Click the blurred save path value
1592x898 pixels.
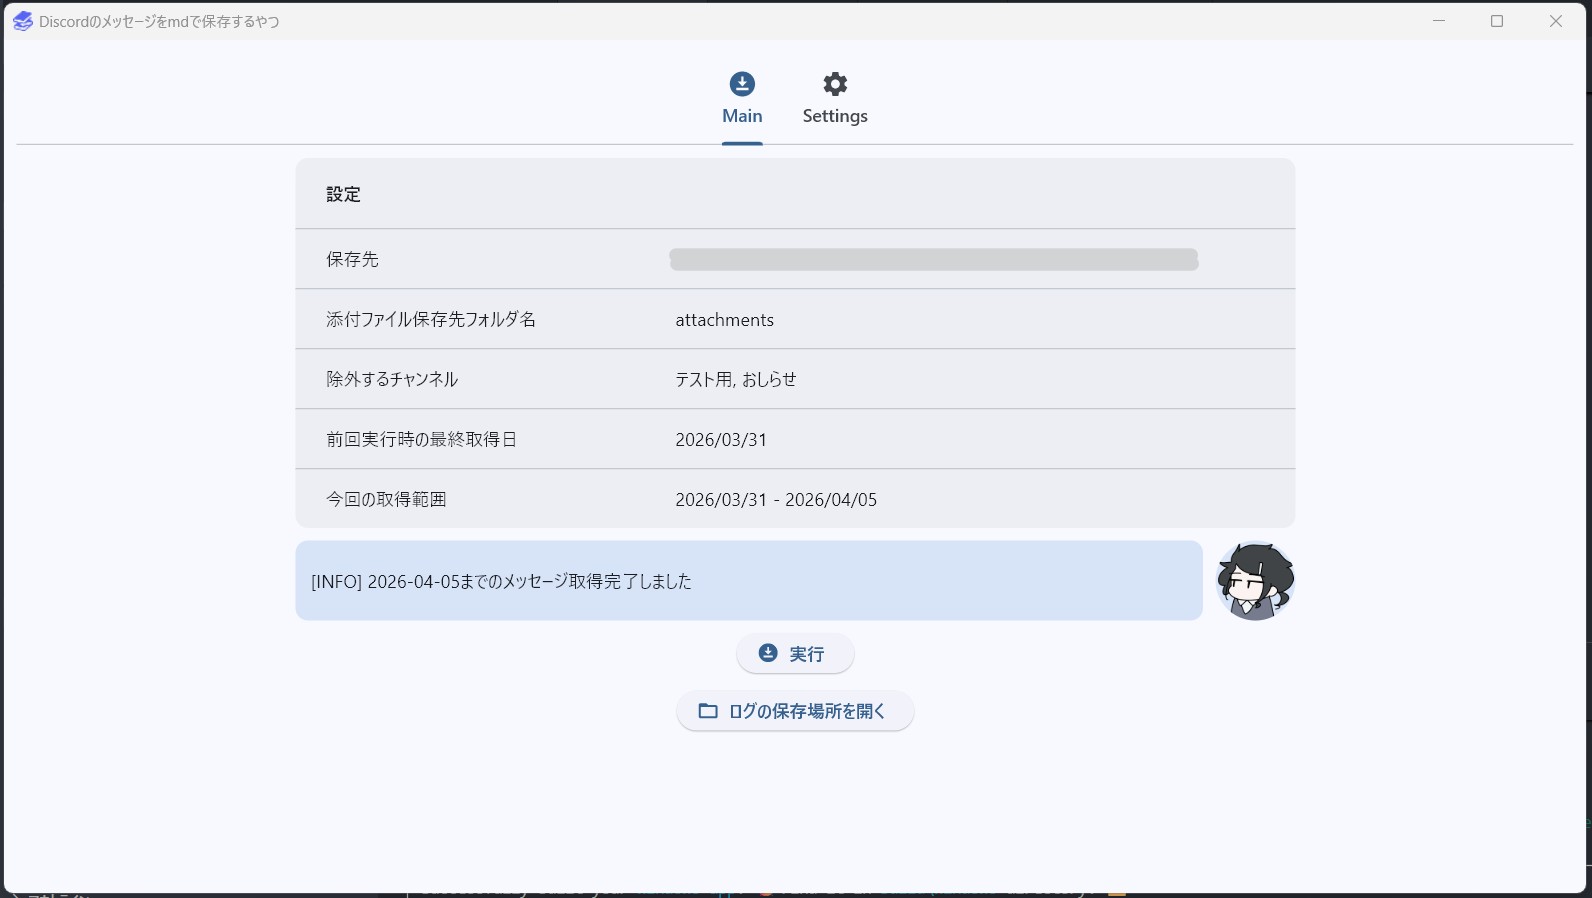click(x=933, y=260)
